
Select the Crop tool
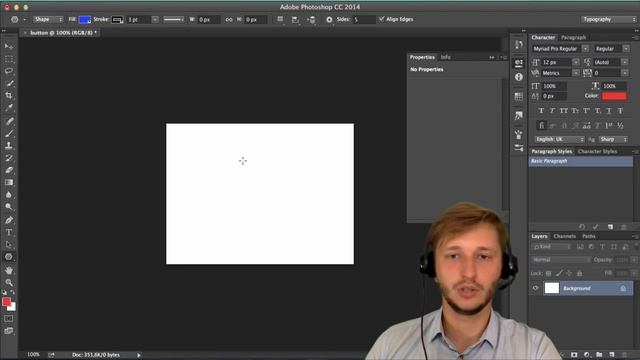click(9, 96)
